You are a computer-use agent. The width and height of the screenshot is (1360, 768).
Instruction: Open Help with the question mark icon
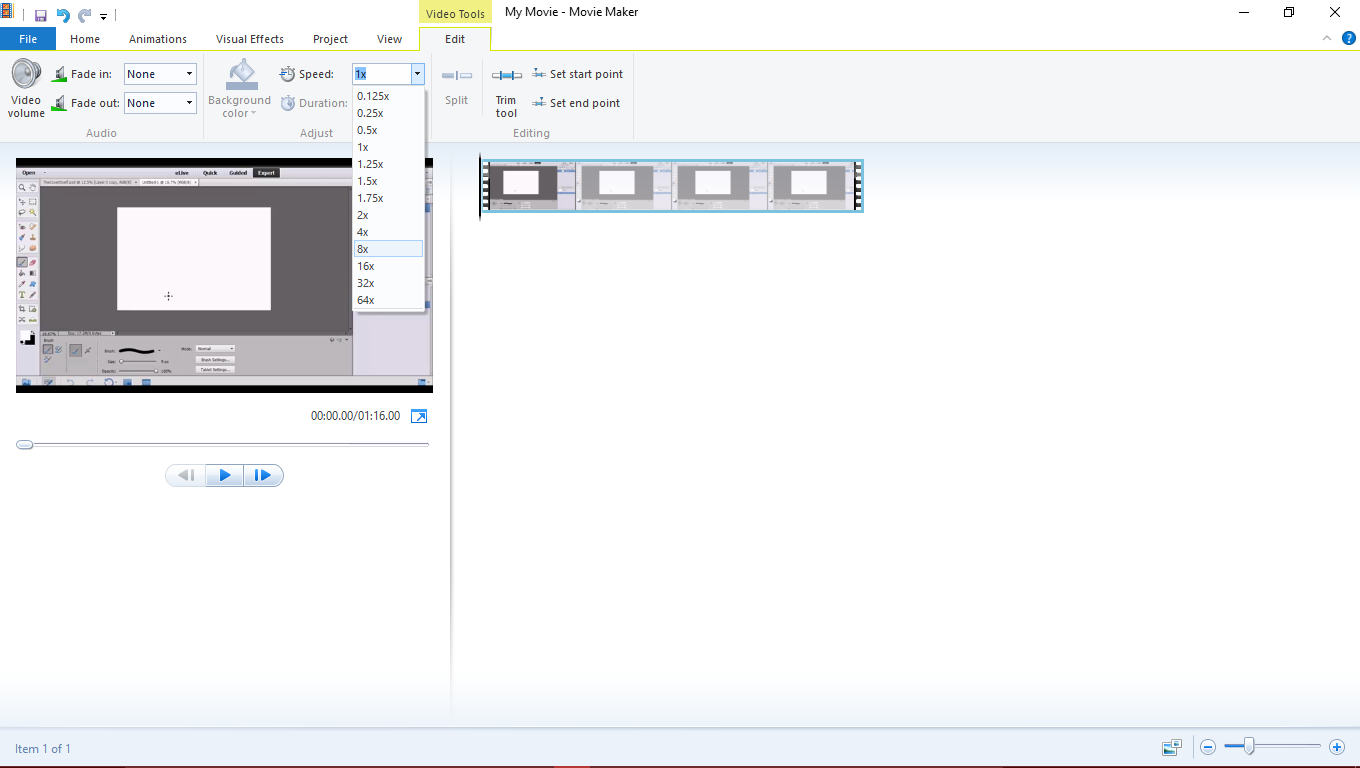(x=1348, y=38)
